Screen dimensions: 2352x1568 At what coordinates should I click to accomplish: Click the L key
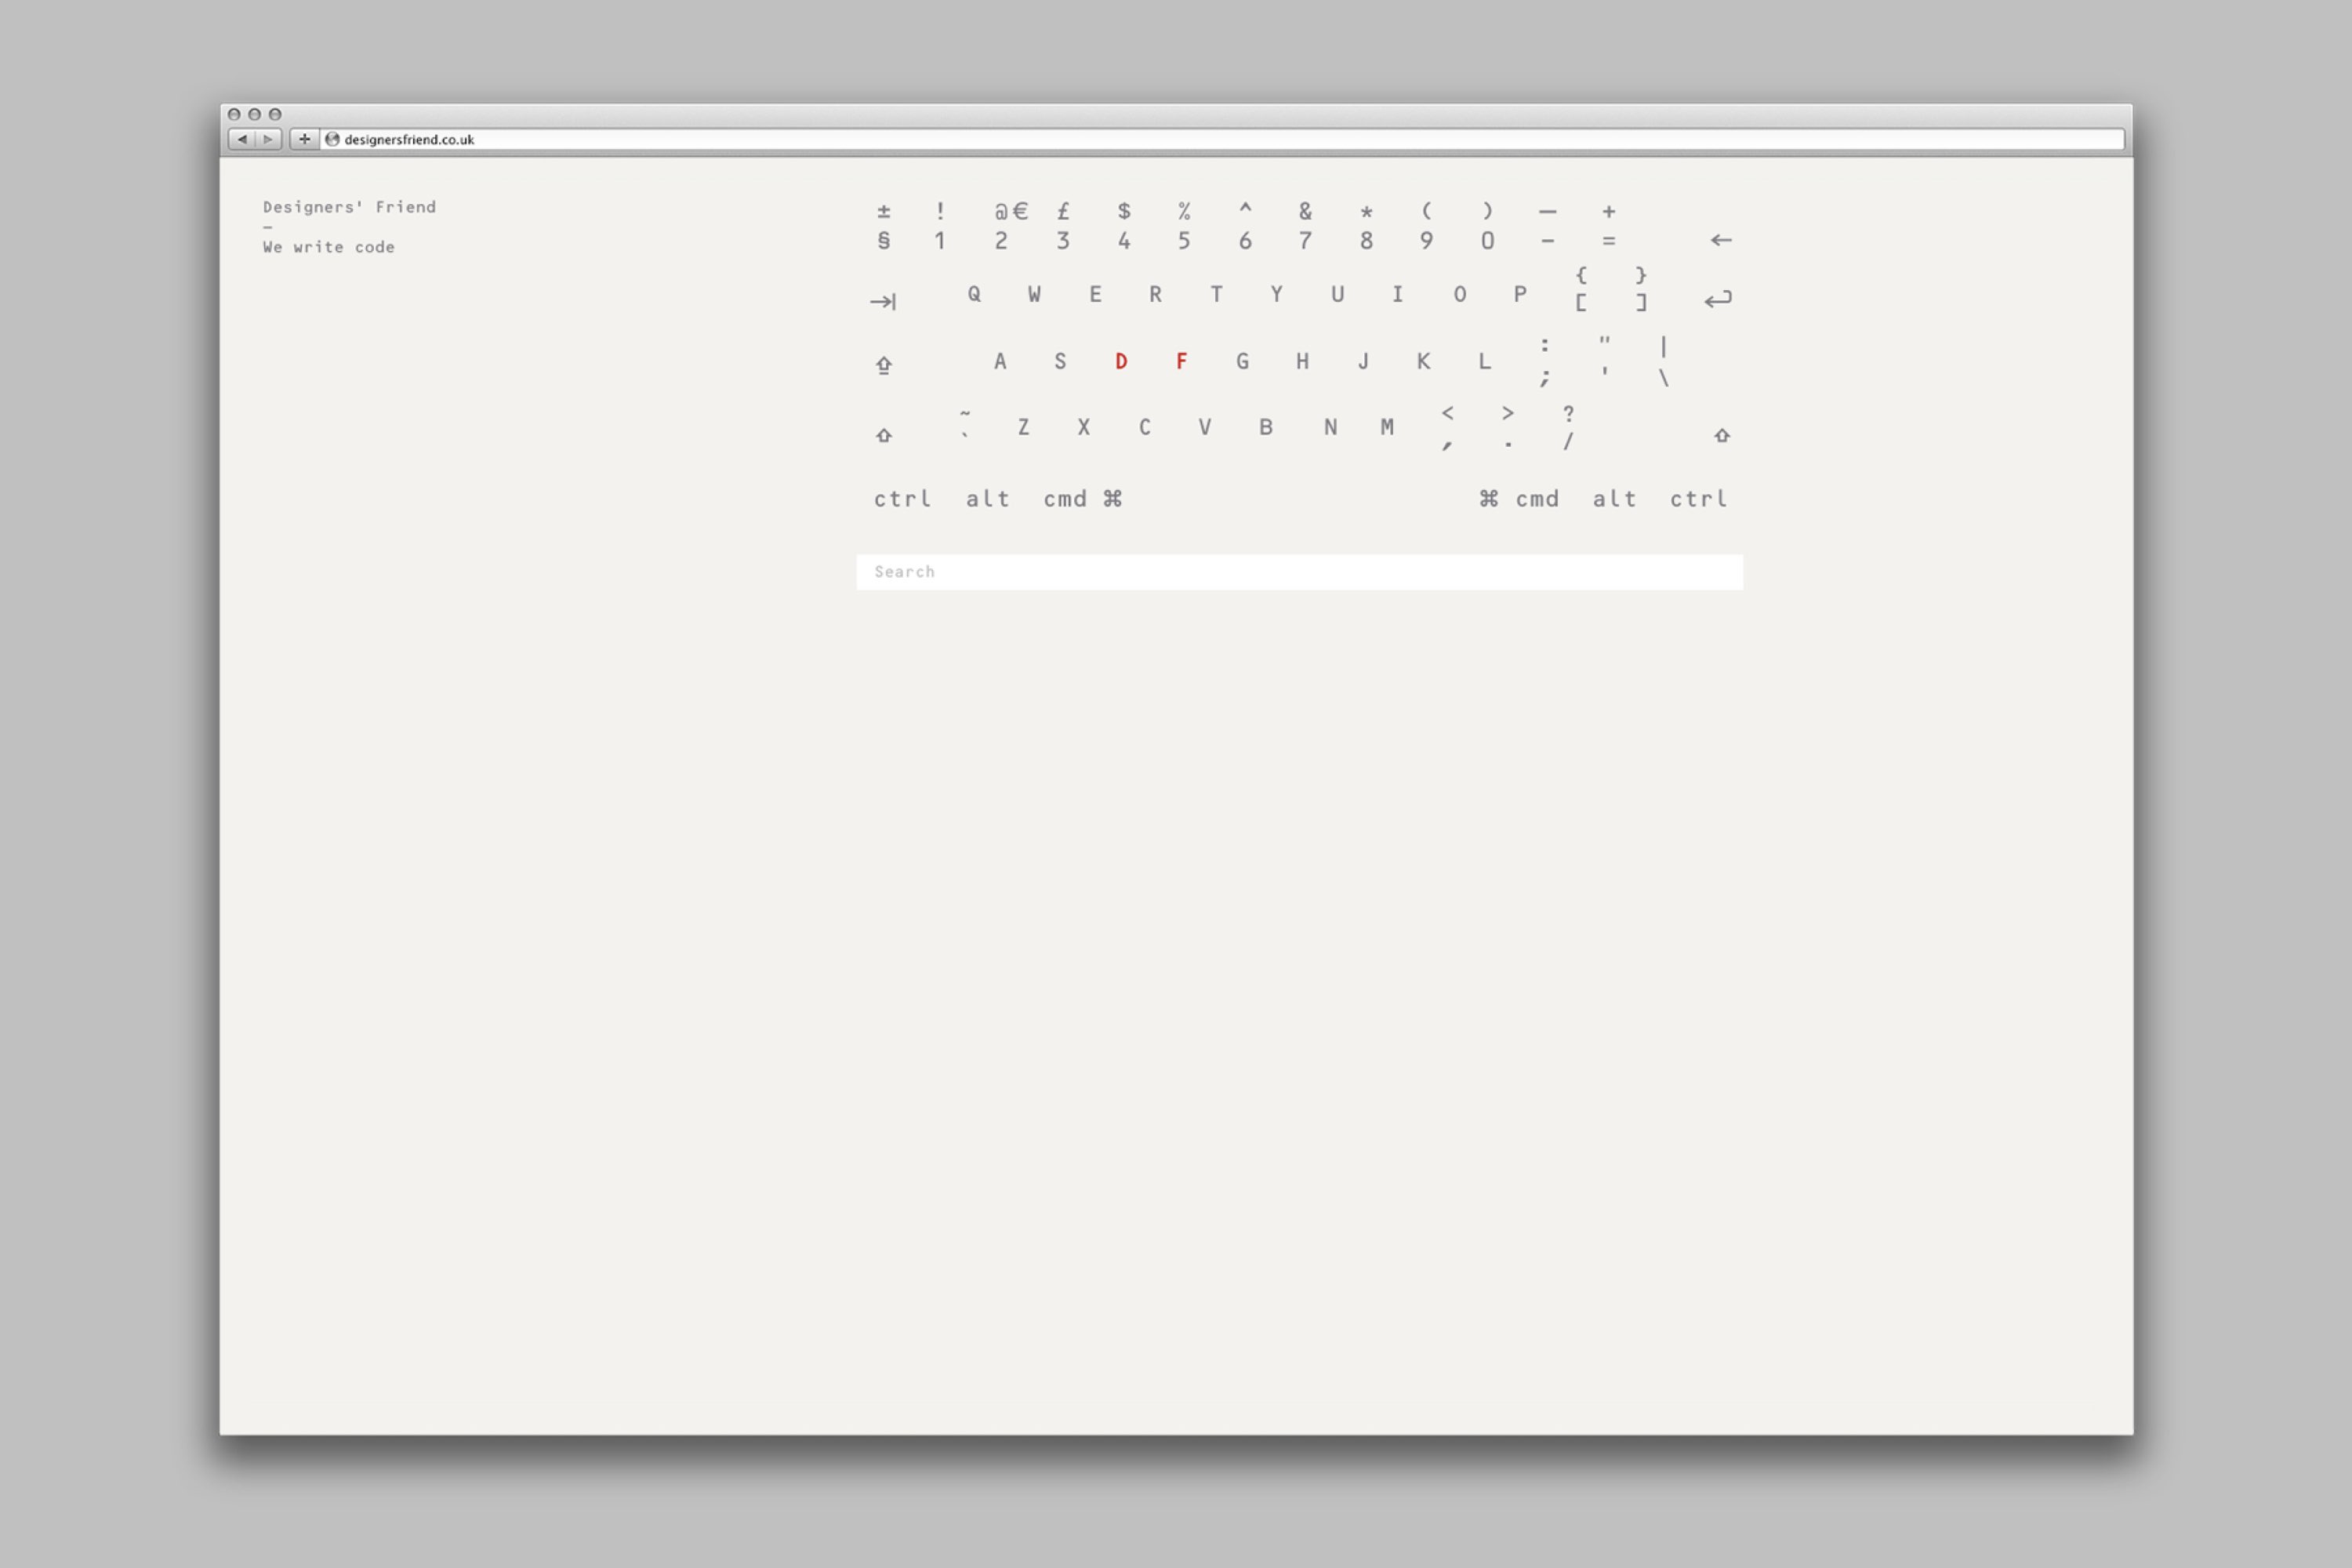click(x=1484, y=361)
